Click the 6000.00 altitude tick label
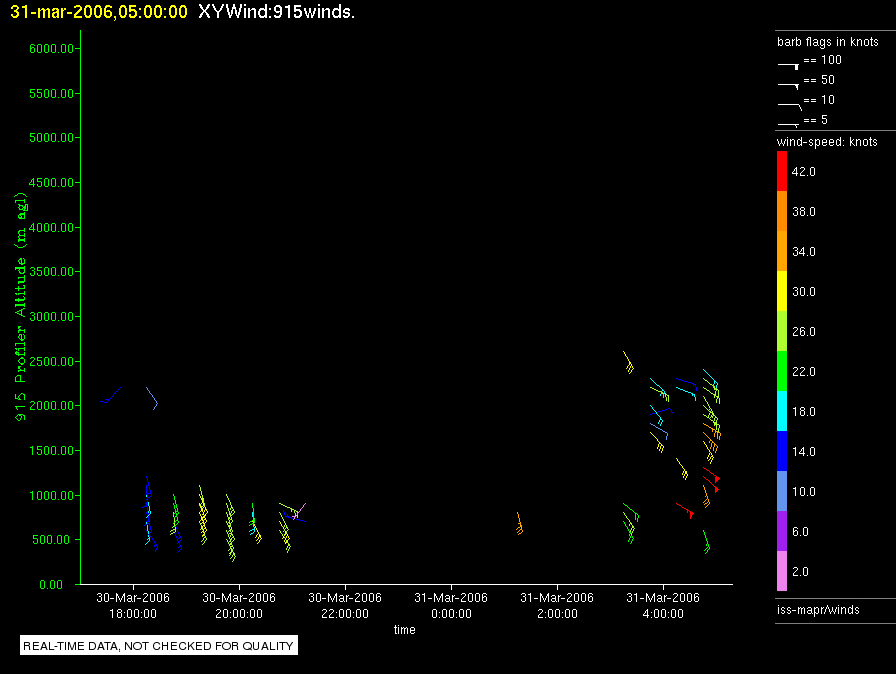The height and width of the screenshot is (674, 896). tap(51, 49)
